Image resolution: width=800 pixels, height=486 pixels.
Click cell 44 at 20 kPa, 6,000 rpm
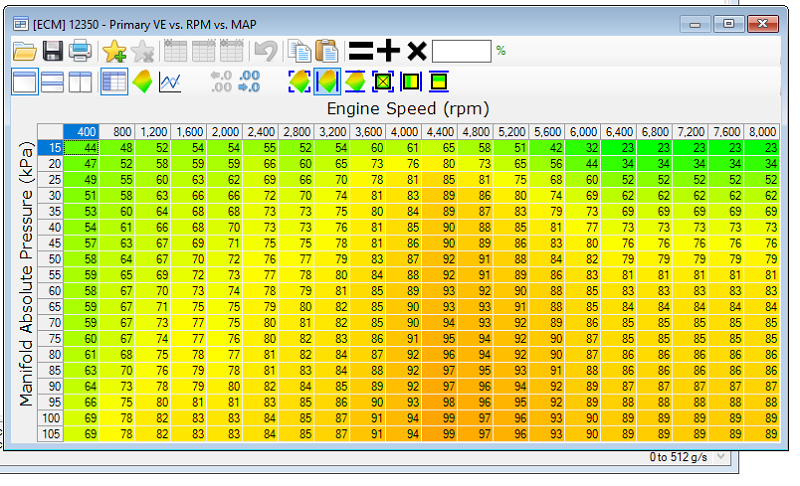tap(583, 163)
